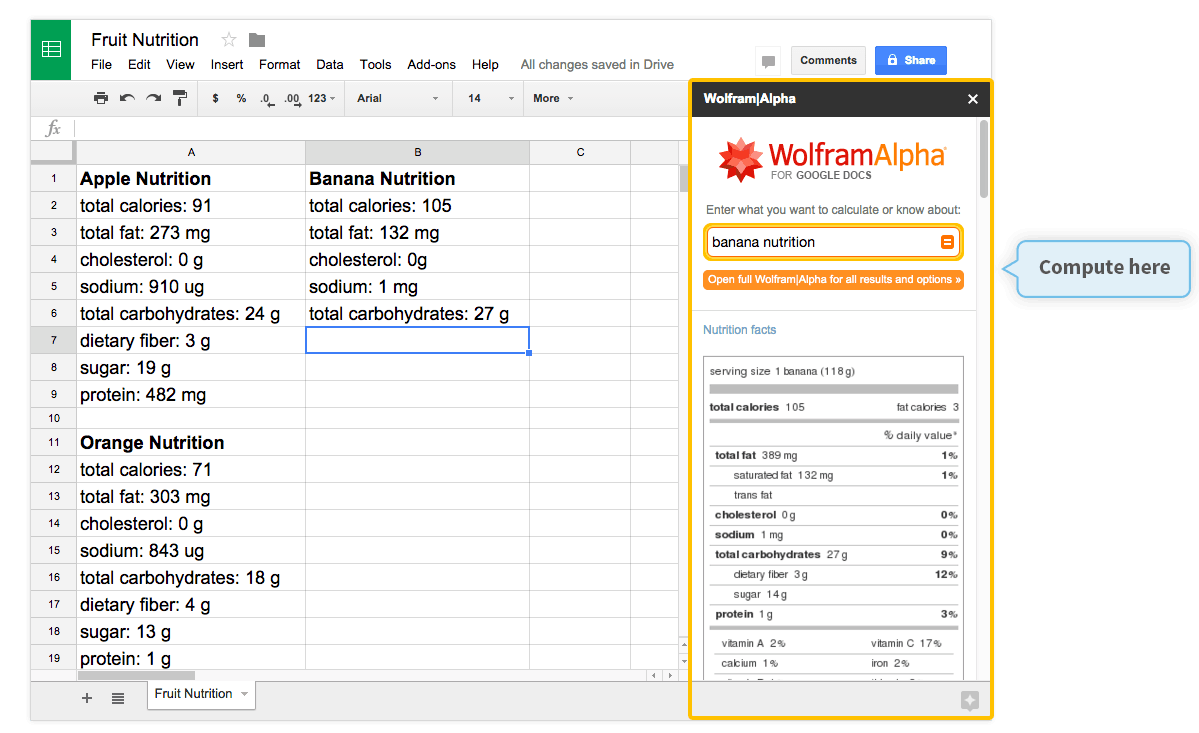The height and width of the screenshot is (733, 1199).
Task: Open the Edit menu
Action: point(139,65)
